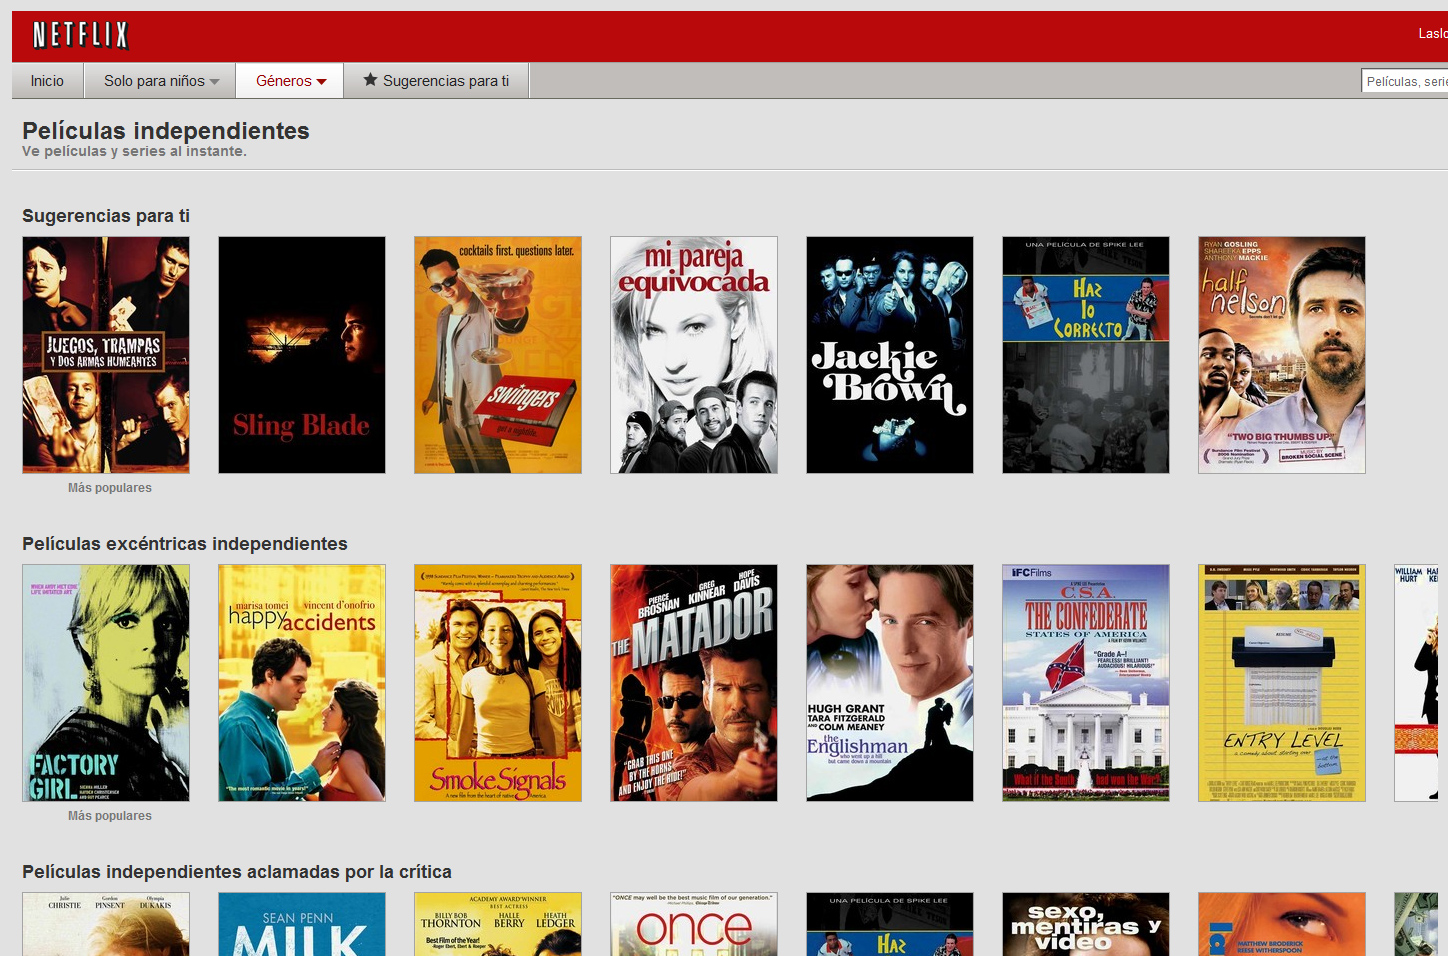Expand the Solo para niños dropdown

160,81
